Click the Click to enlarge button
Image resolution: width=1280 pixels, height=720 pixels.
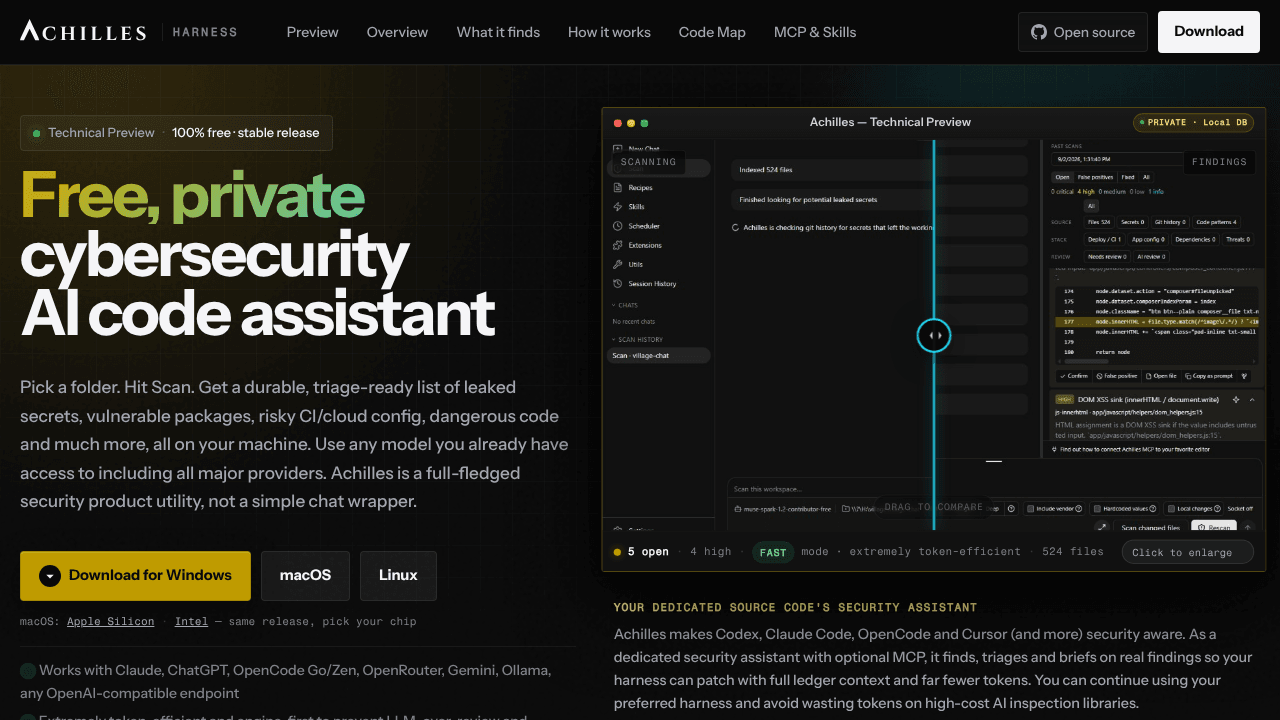(1189, 552)
